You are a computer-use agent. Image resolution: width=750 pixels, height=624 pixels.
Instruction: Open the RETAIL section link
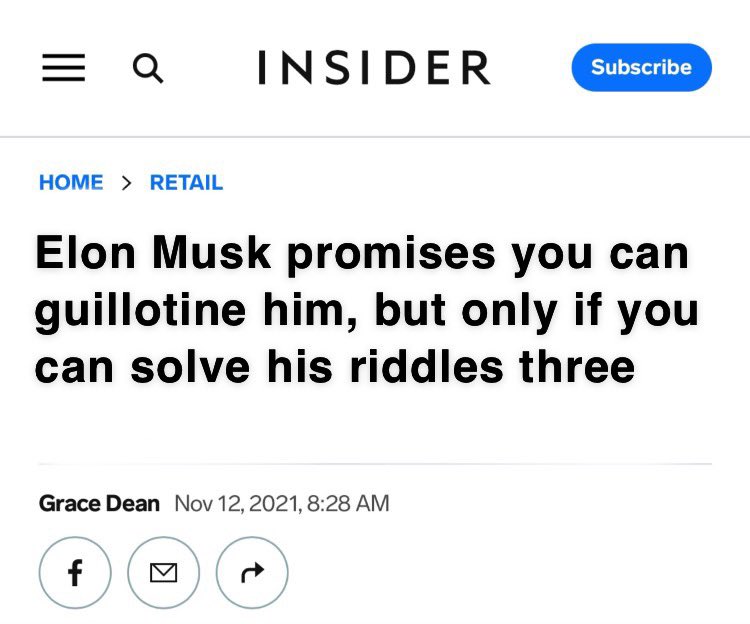187,182
